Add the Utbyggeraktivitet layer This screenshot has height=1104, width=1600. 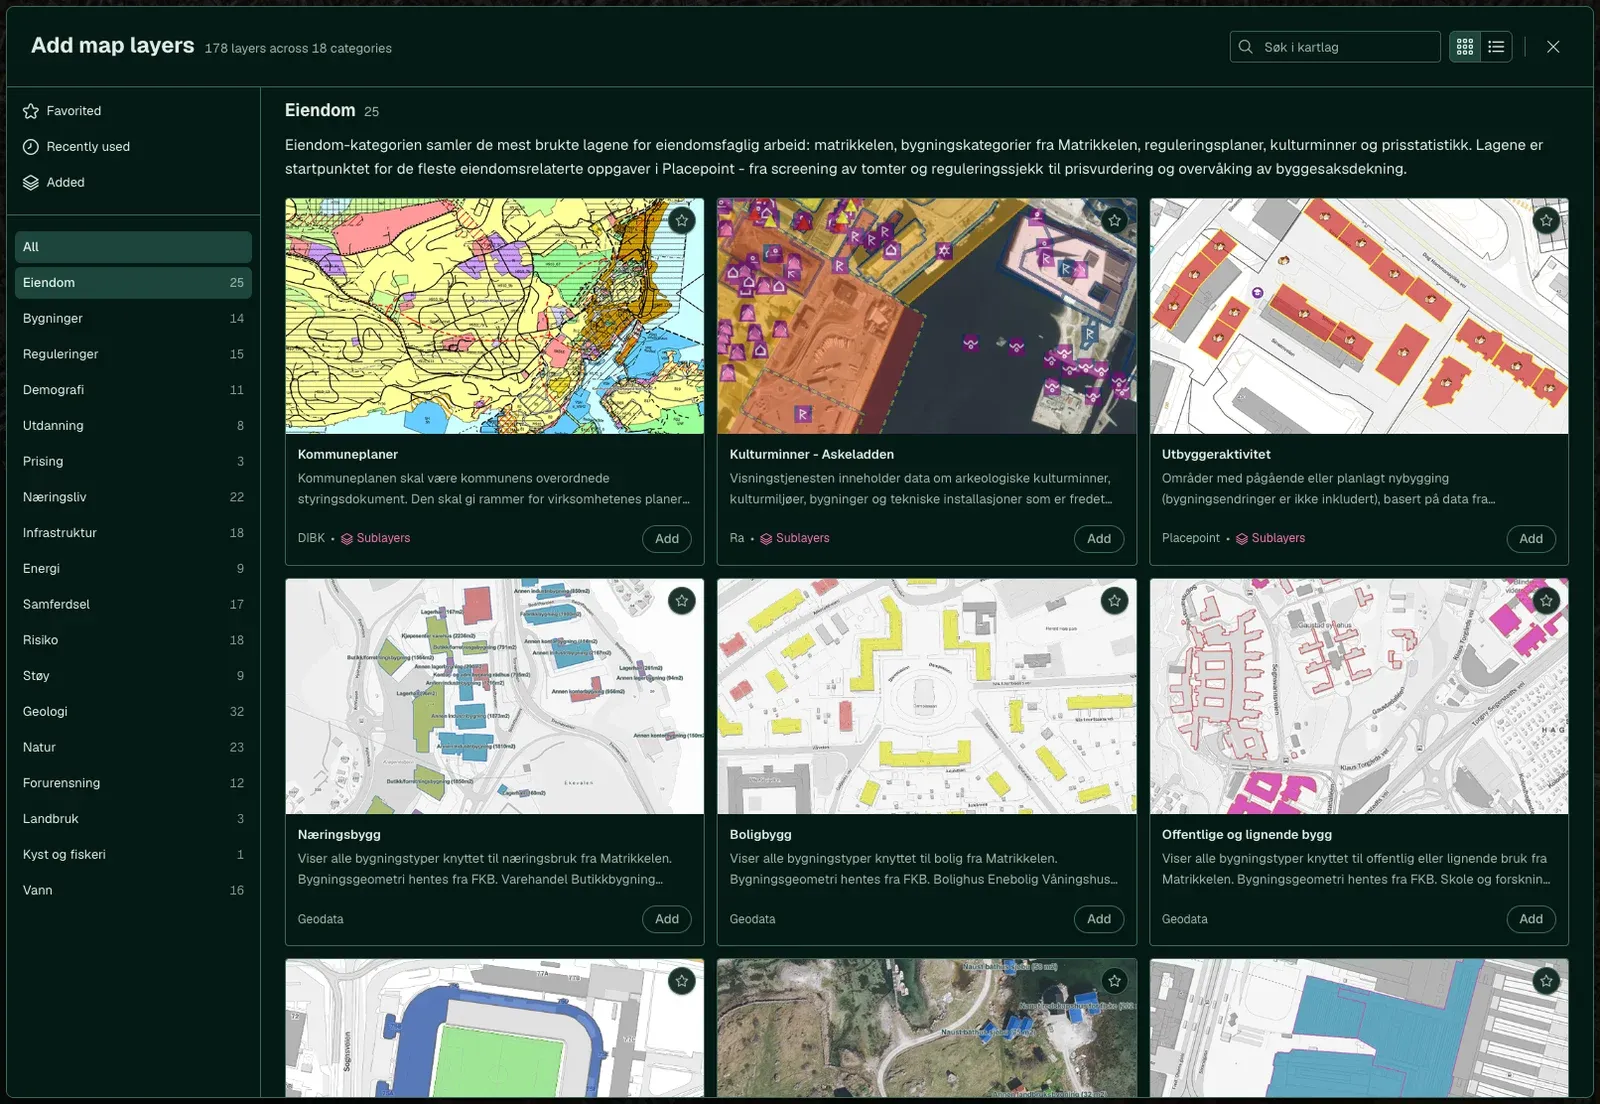[1531, 539]
